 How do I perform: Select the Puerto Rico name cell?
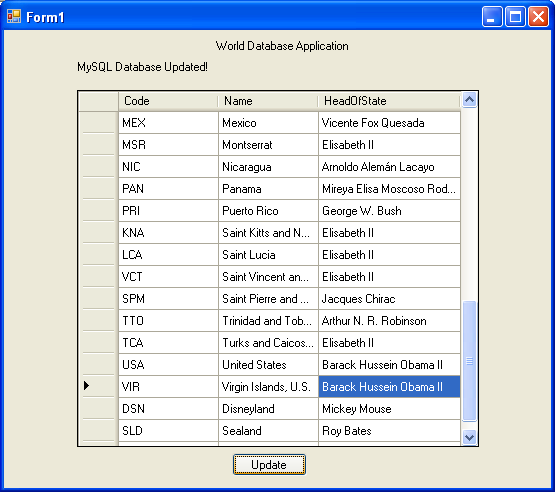[x=268, y=211]
